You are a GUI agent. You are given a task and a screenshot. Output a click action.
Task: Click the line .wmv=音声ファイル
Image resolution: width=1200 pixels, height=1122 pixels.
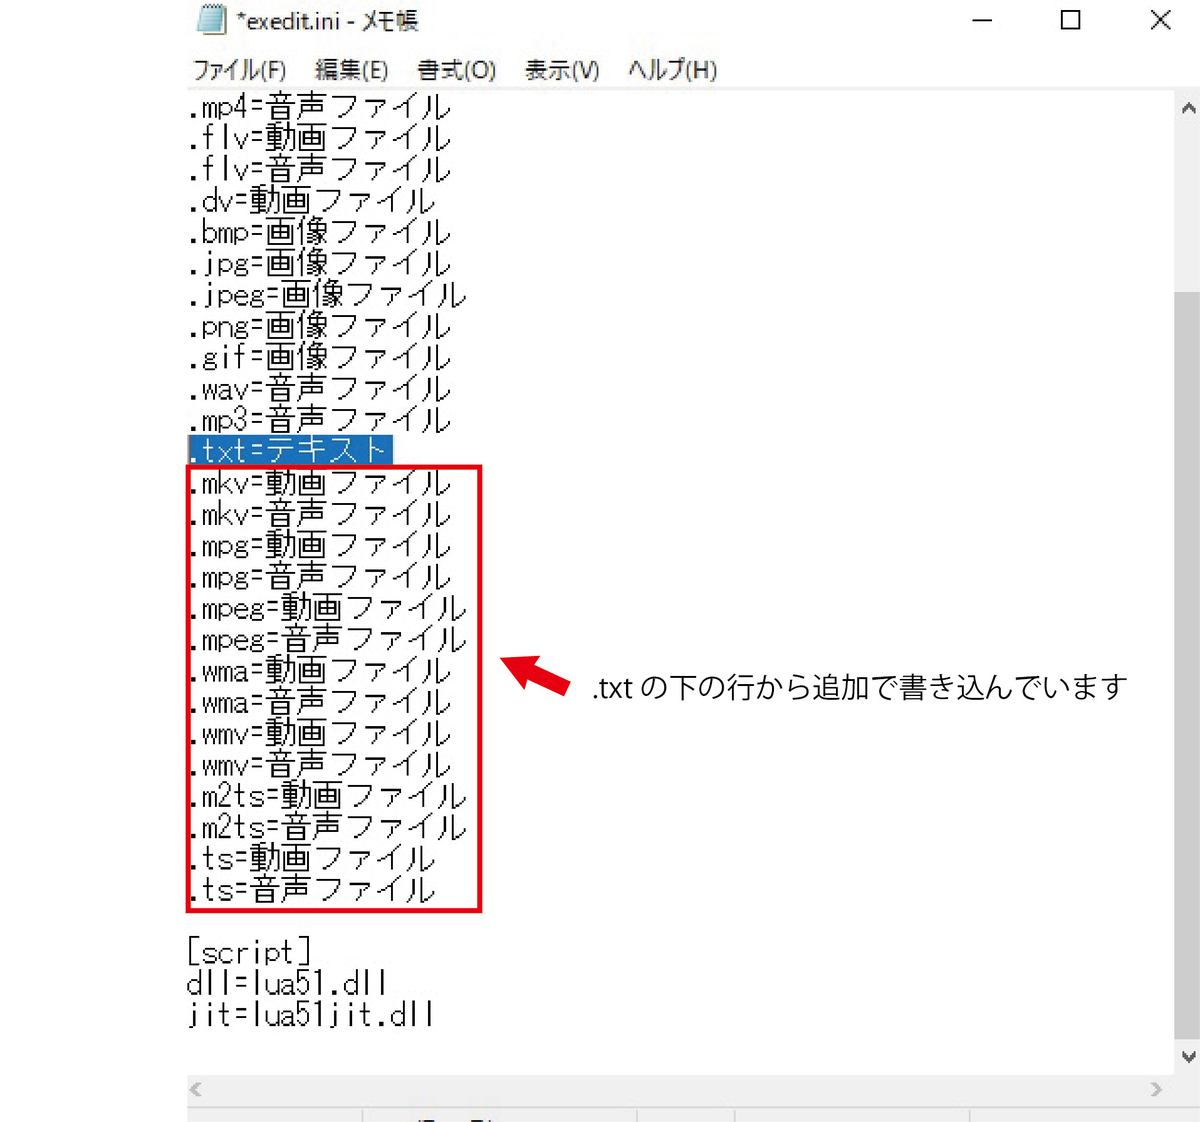319,765
